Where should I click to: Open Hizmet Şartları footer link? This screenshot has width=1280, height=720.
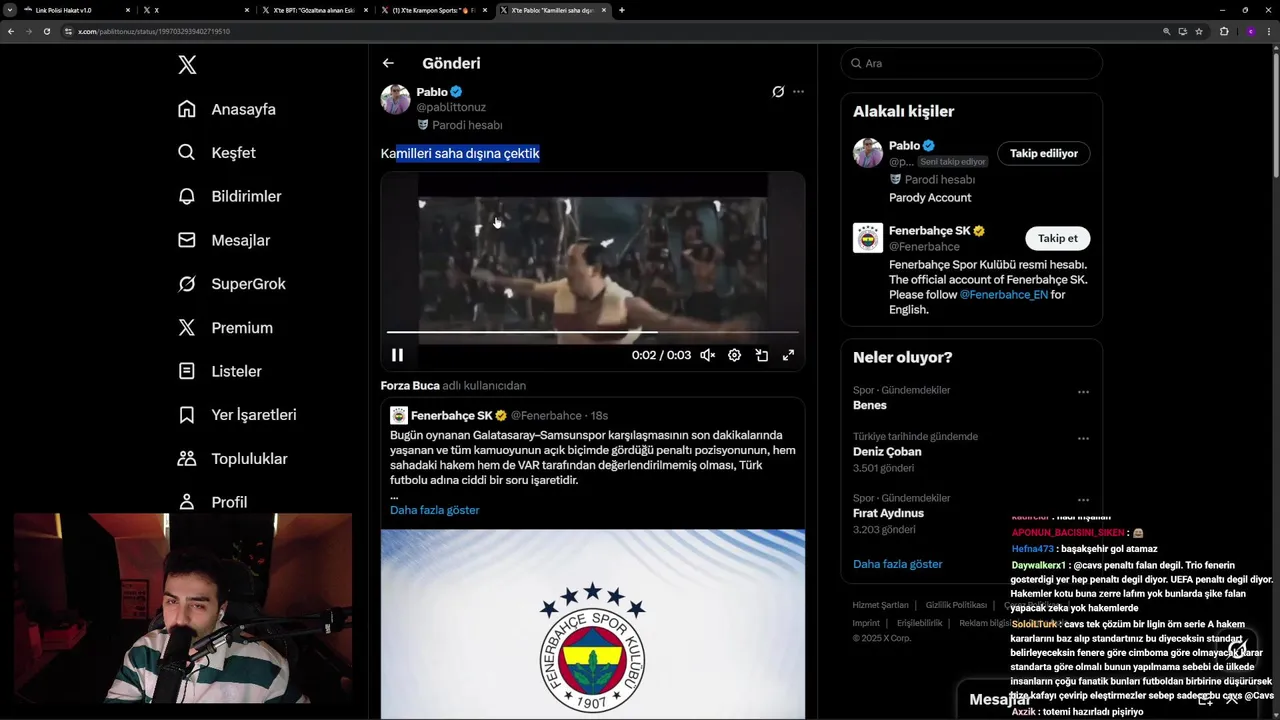tap(880, 605)
